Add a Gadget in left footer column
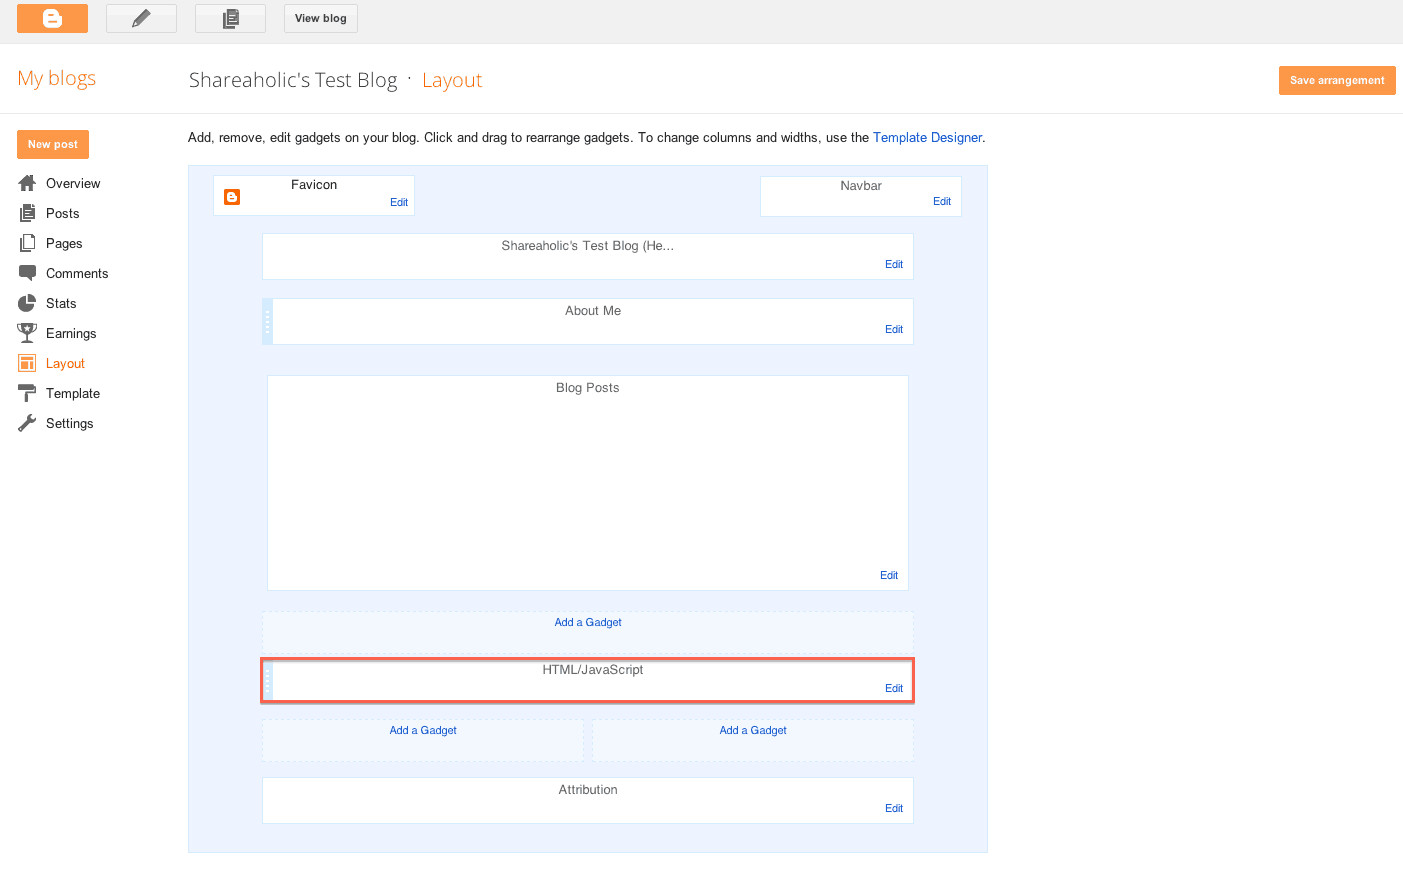The height and width of the screenshot is (871, 1403). point(423,730)
